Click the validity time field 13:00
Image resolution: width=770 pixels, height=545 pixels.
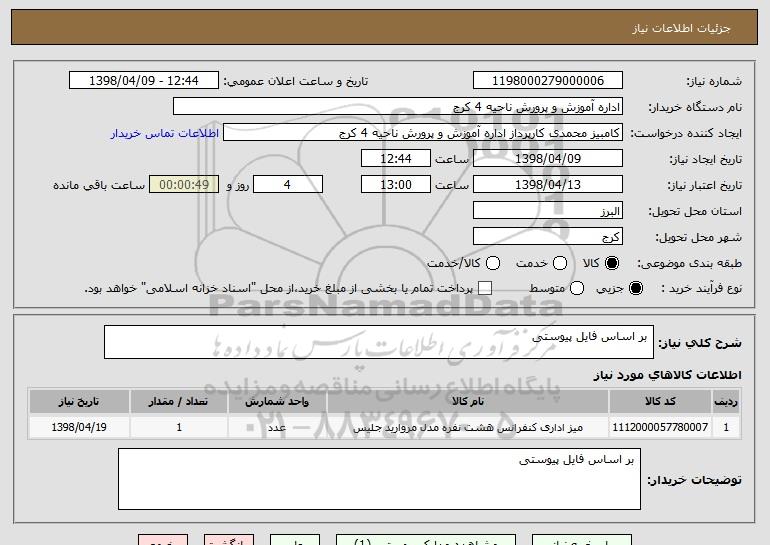click(x=396, y=185)
